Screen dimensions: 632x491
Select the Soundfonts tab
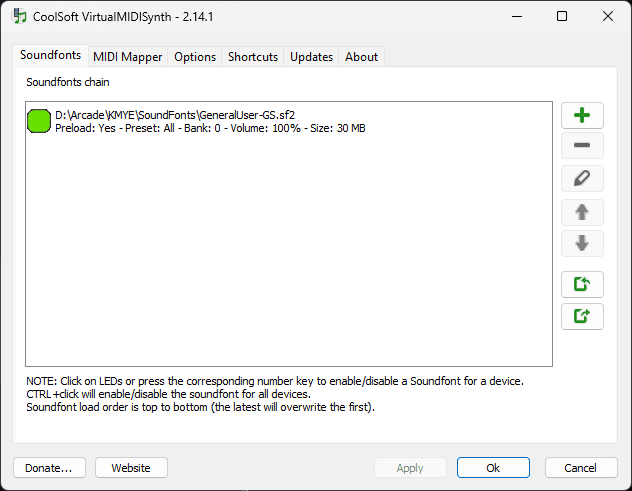(50, 55)
